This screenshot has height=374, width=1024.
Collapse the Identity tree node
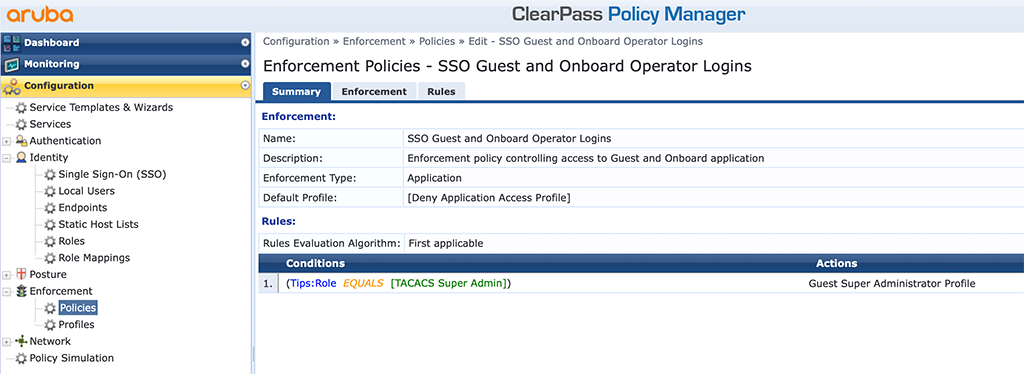tap(7, 158)
